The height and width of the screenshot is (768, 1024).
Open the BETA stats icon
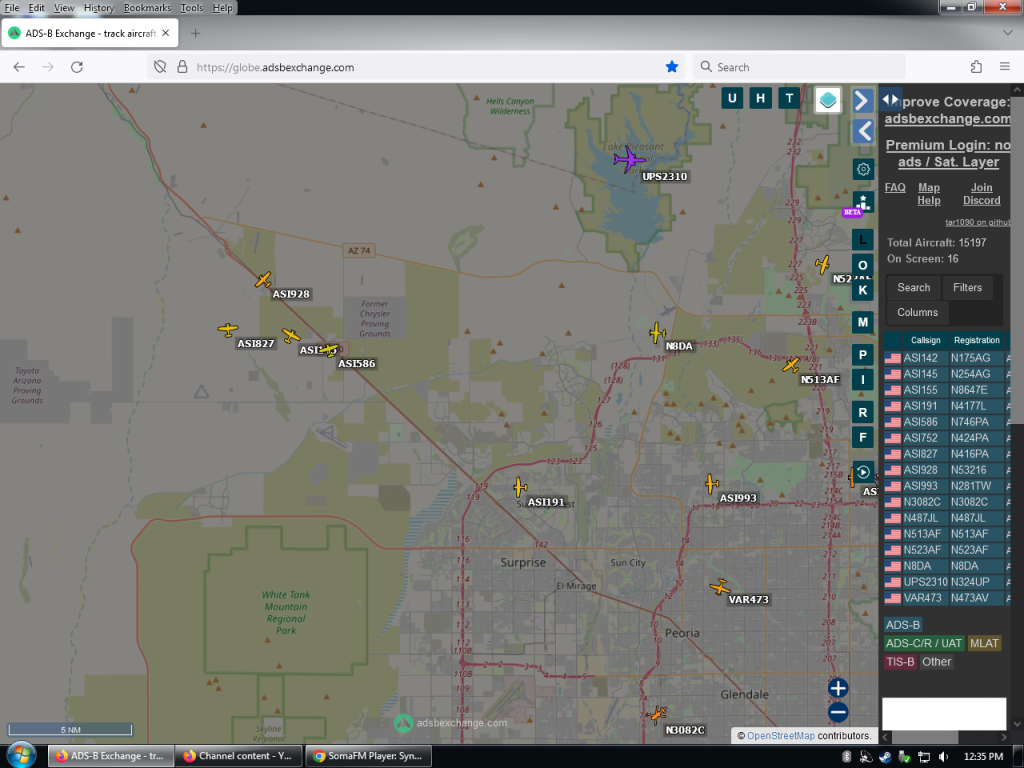[862, 202]
